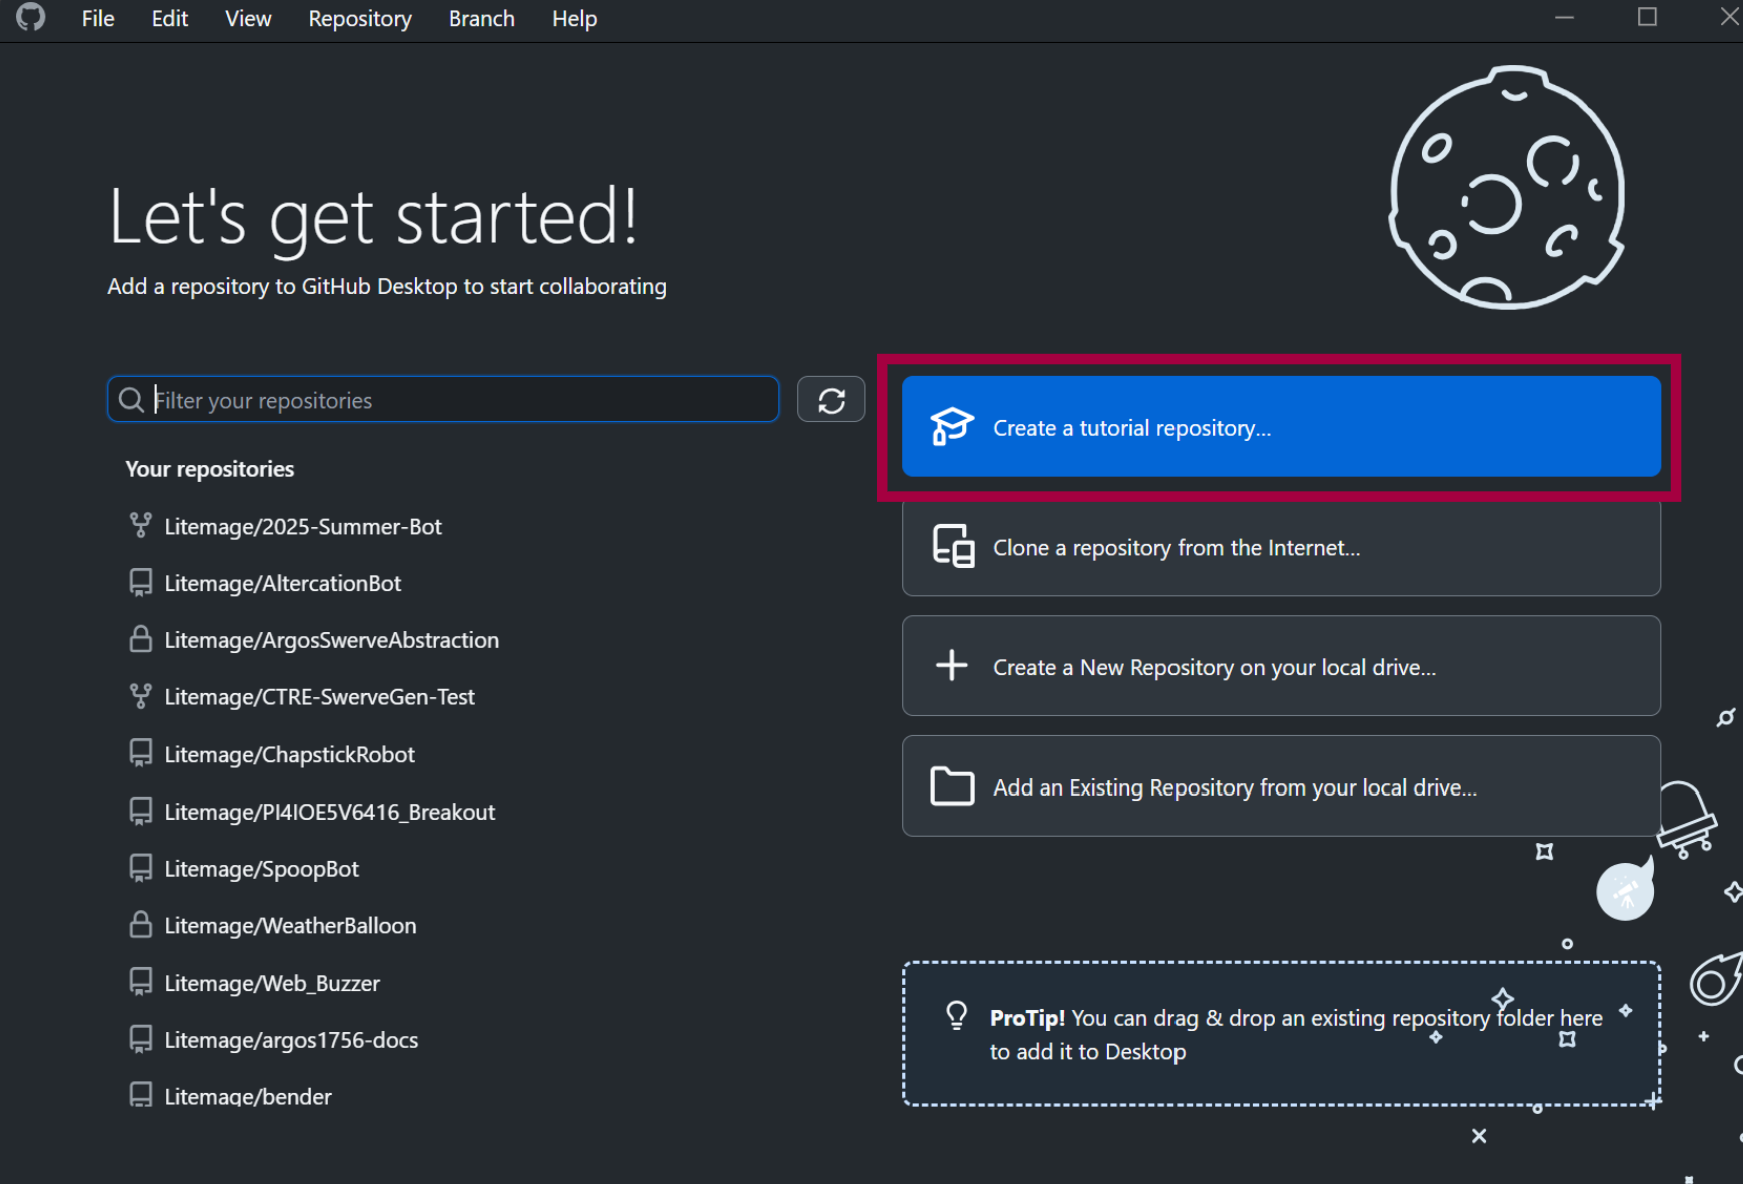Click the fork icon beside CTRE-SwerveGen-Test
The image size is (1743, 1184).
pyautogui.click(x=140, y=696)
